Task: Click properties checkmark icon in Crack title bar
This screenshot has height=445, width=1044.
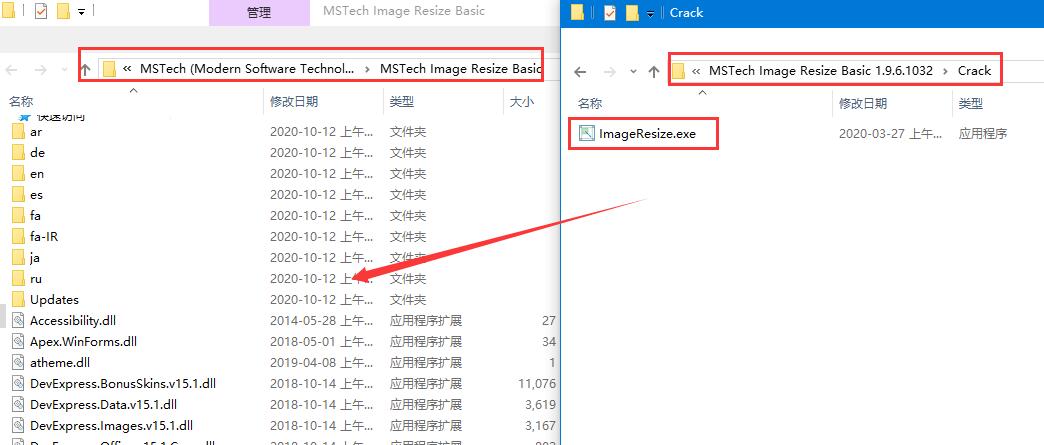Action: [610, 13]
